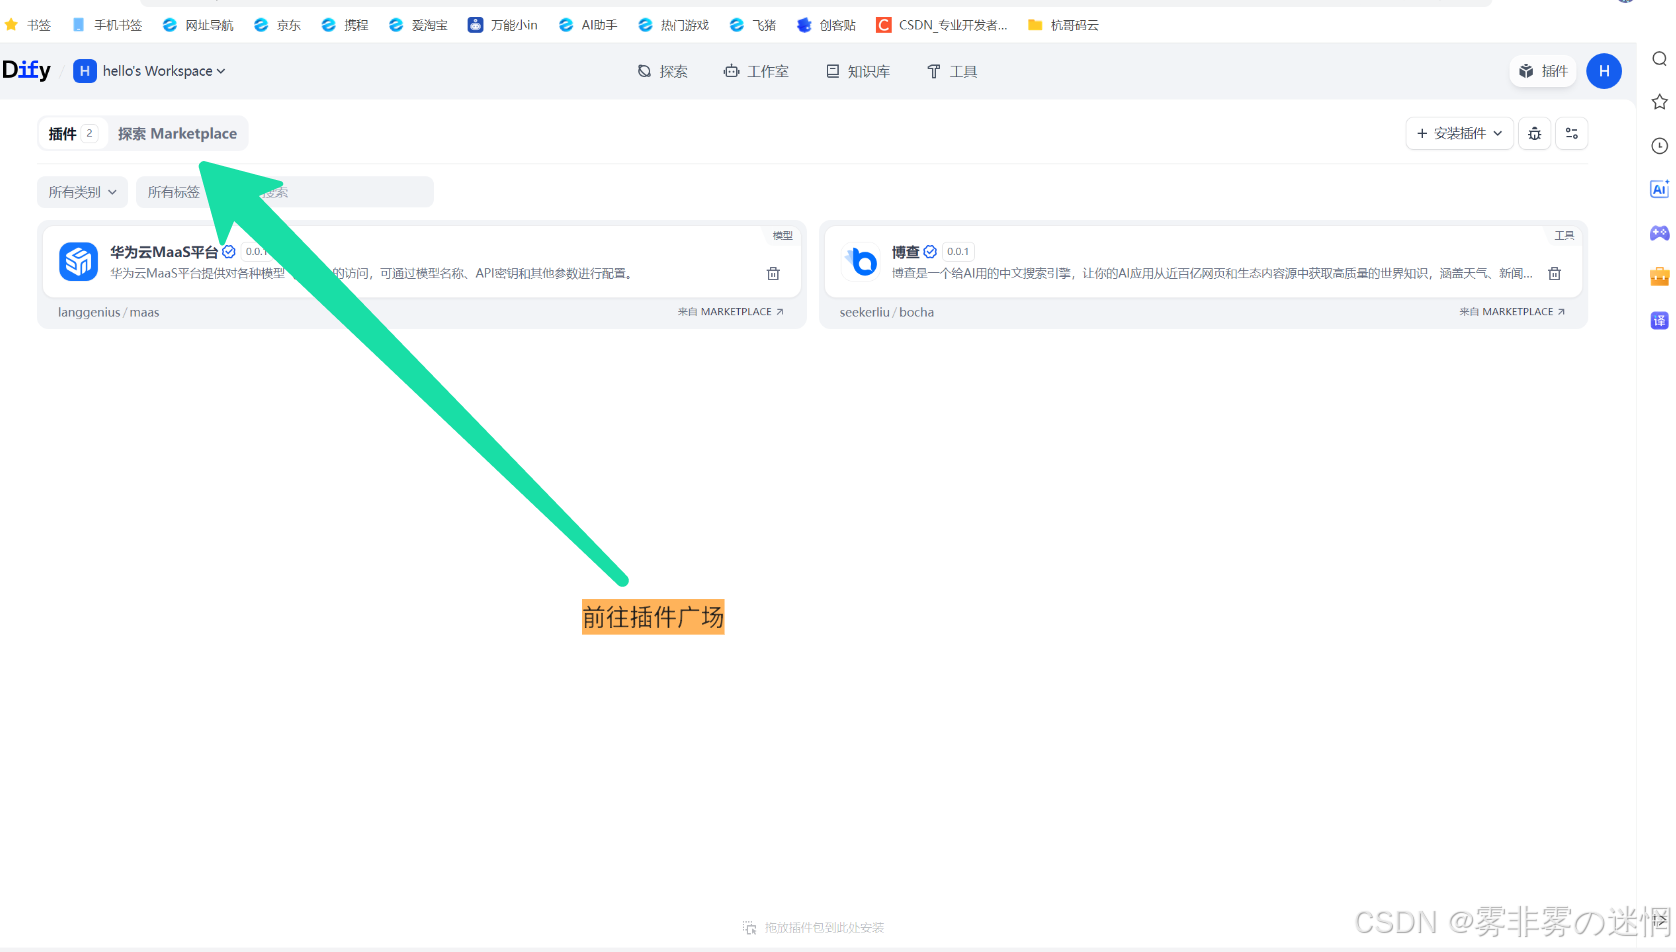Screen dimensions: 1676x952
Task: Open the 知识库 (Knowledge) nav item
Action: [x=858, y=71]
